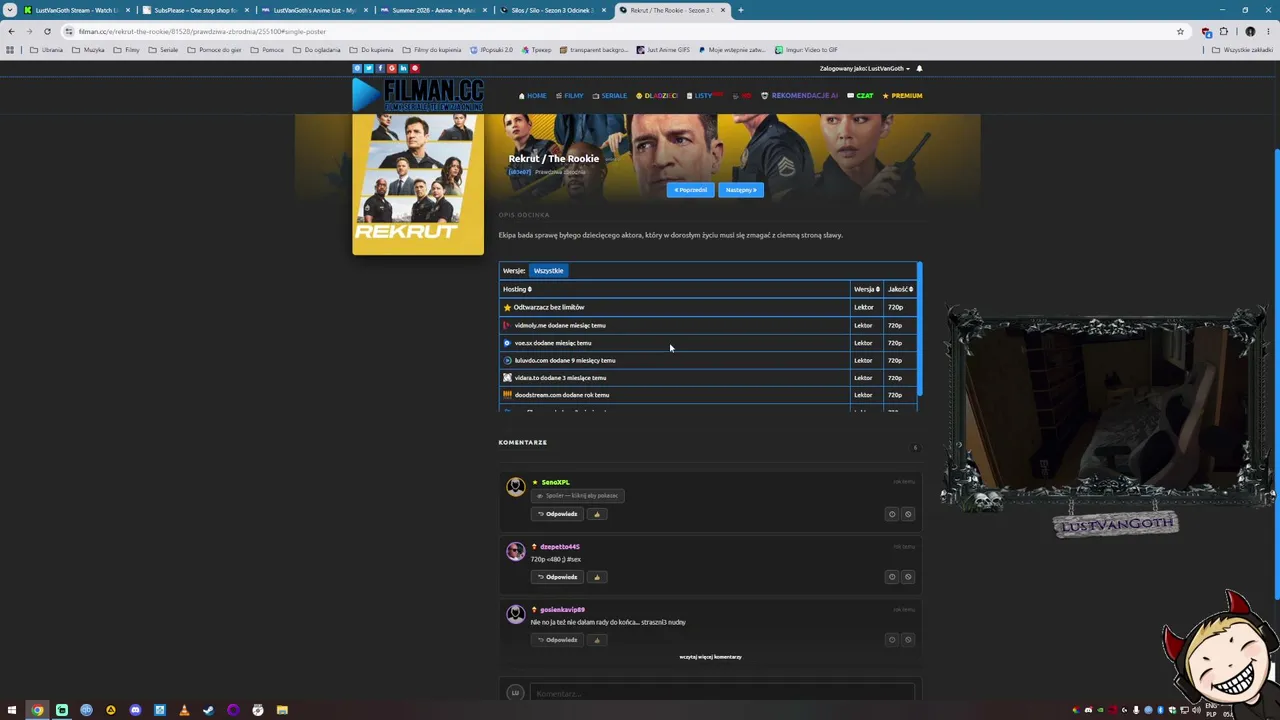The width and height of the screenshot is (1280, 720).
Task: Open the notifications bell icon
Action: 919,68
